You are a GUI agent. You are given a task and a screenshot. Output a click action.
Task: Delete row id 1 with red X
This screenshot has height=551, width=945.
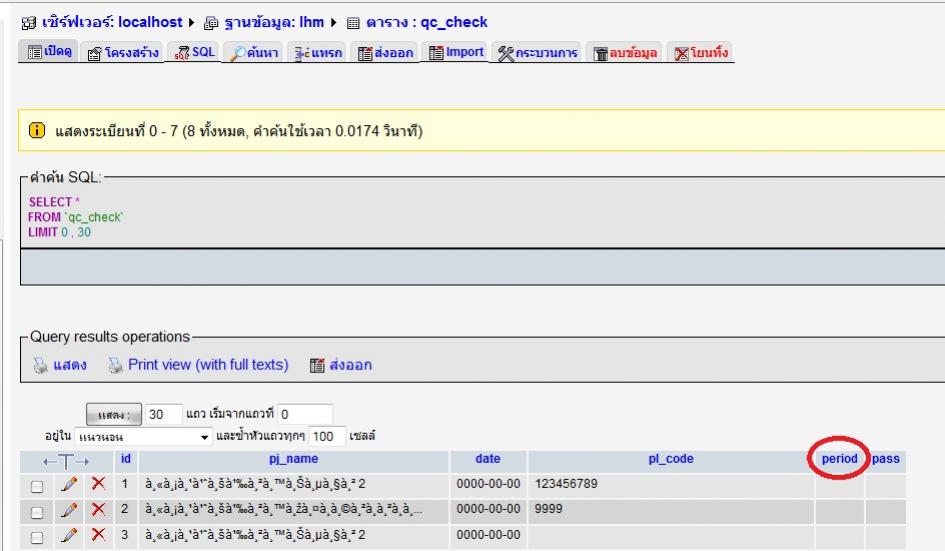98,483
